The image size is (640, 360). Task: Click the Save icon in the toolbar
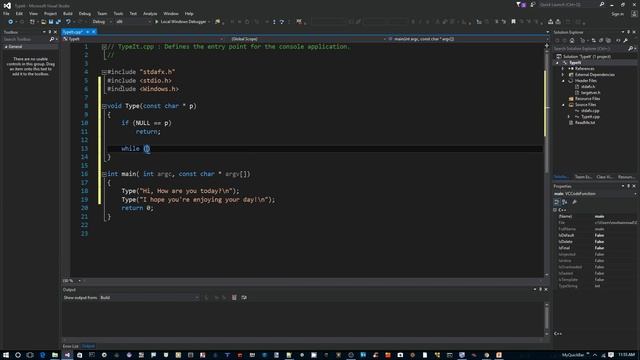[x=51, y=22]
